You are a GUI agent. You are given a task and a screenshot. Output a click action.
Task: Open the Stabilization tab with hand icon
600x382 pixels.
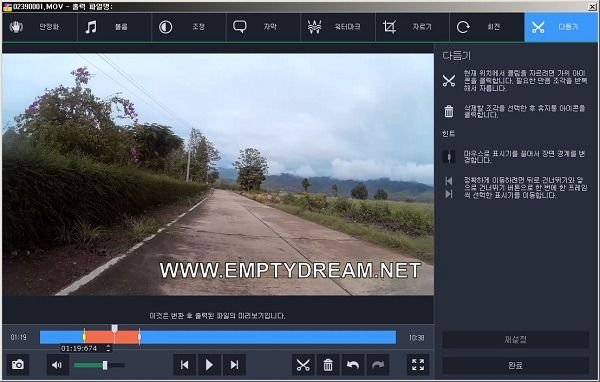tap(40, 27)
